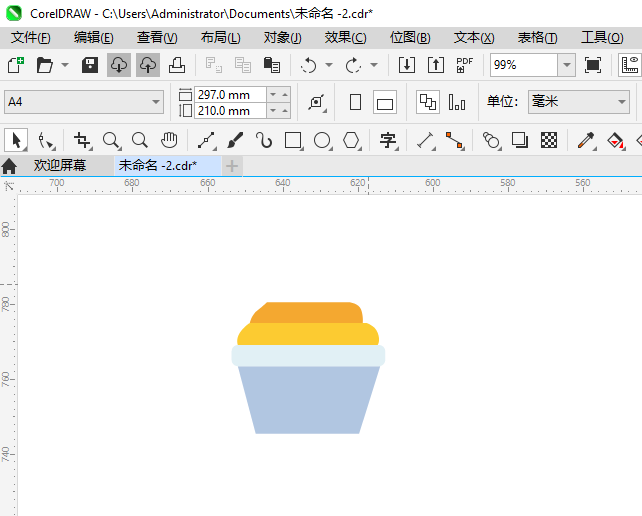Click the Save floppy disk icon

pyautogui.click(x=90, y=65)
